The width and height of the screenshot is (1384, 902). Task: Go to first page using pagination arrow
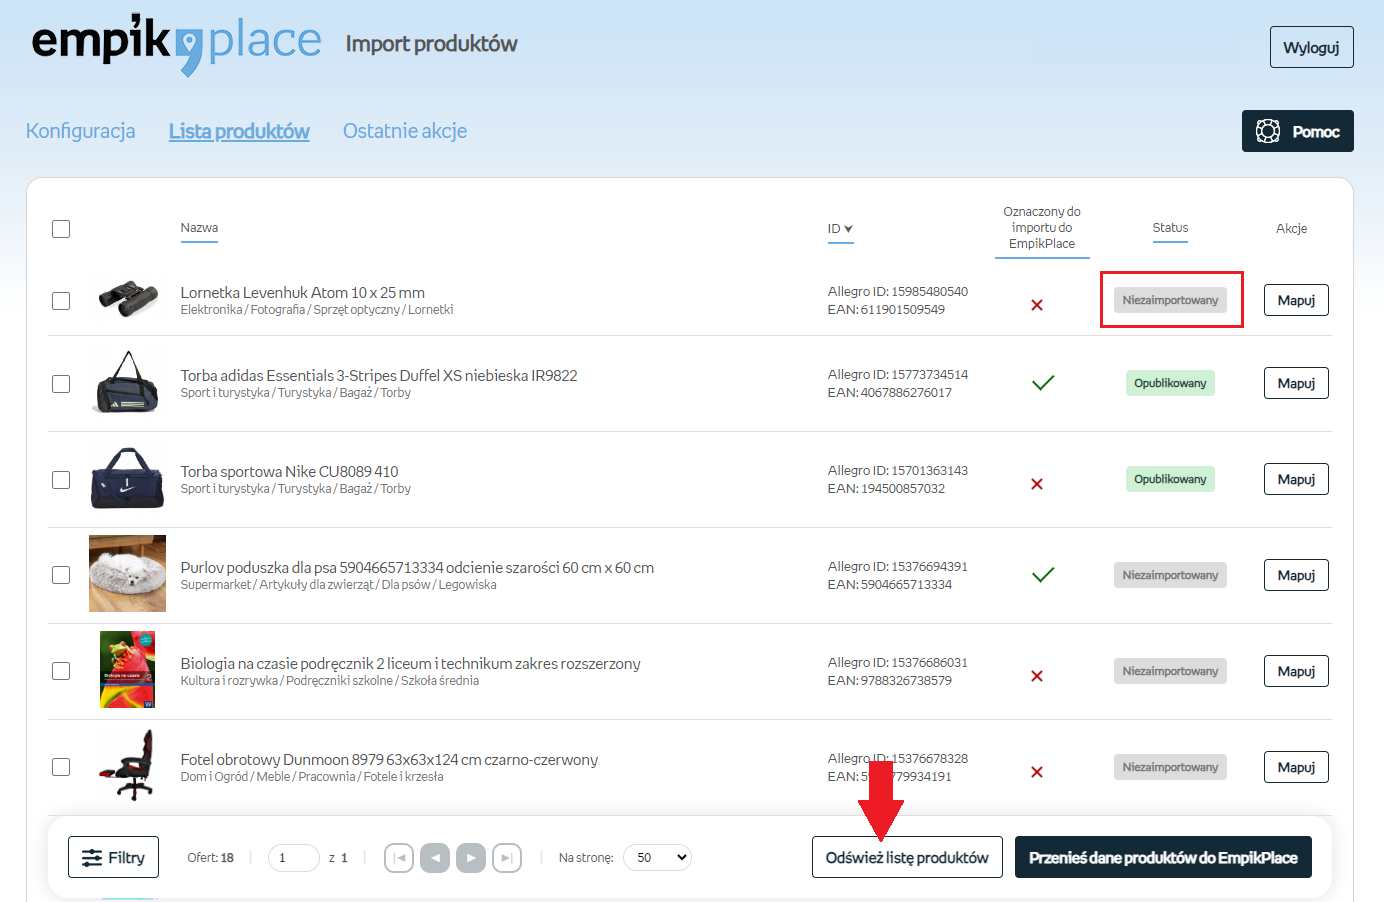tap(399, 858)
